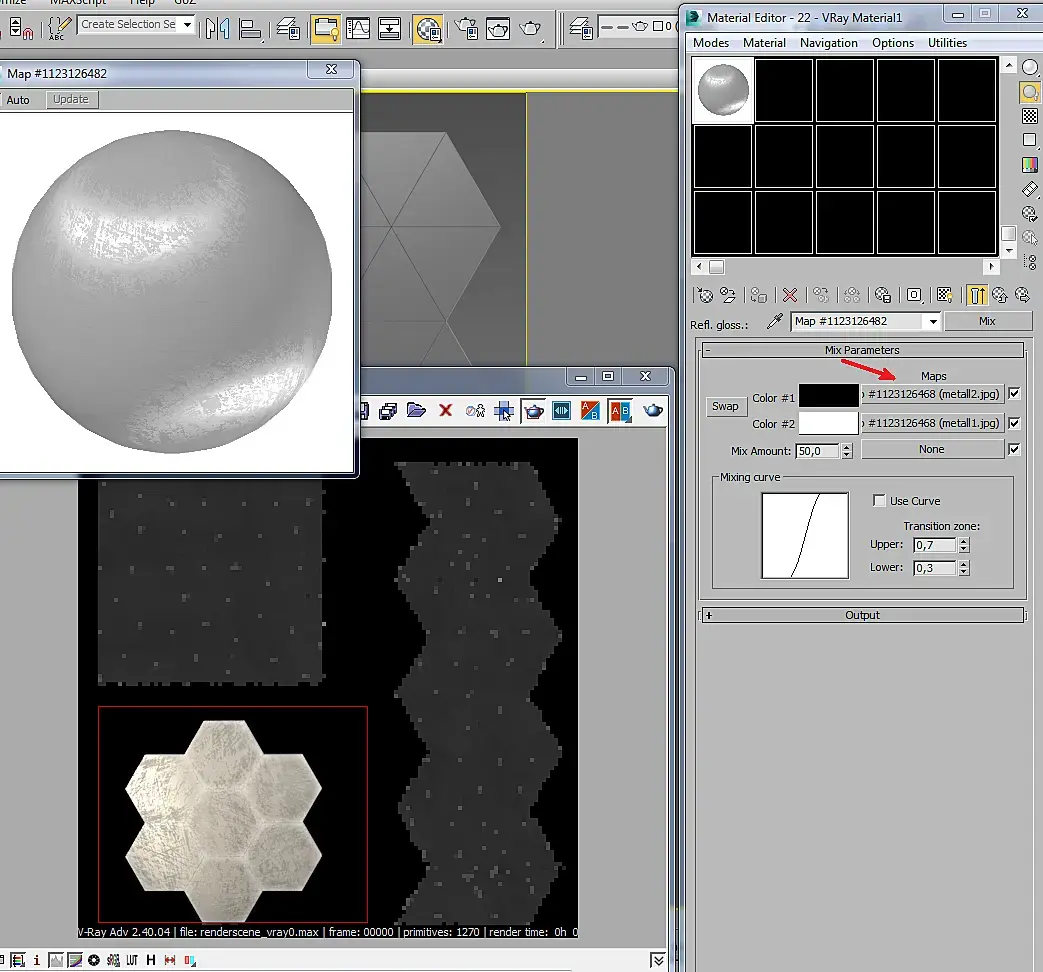Open the Utilities menu
Screen dimensions: 1043x972
point(947,43)
